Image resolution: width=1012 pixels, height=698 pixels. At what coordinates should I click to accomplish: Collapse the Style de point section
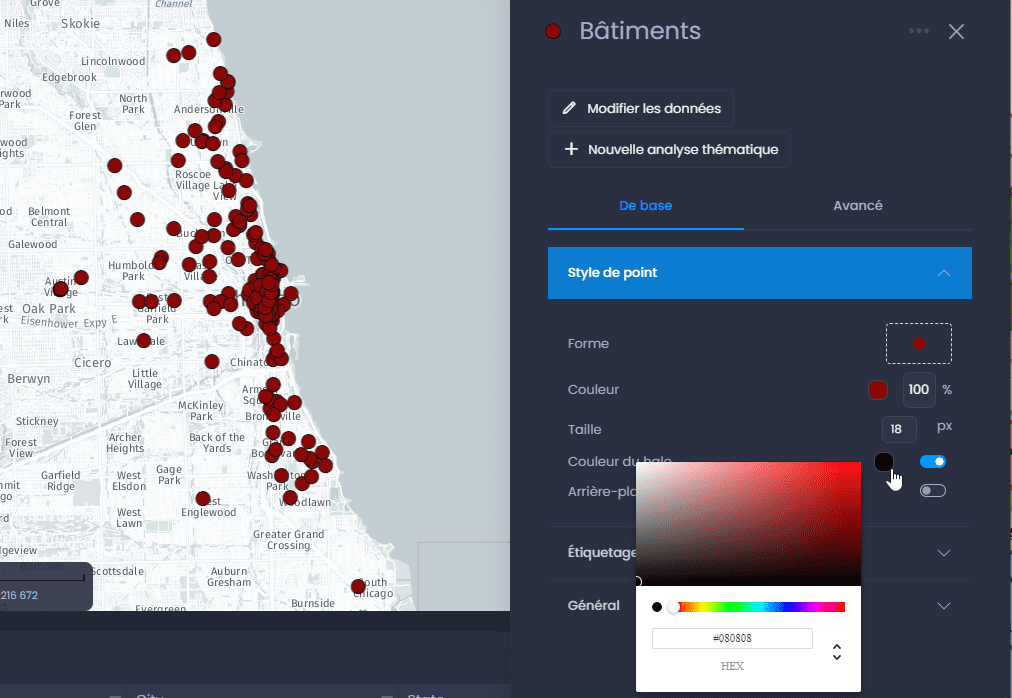[x=760, y=272]
